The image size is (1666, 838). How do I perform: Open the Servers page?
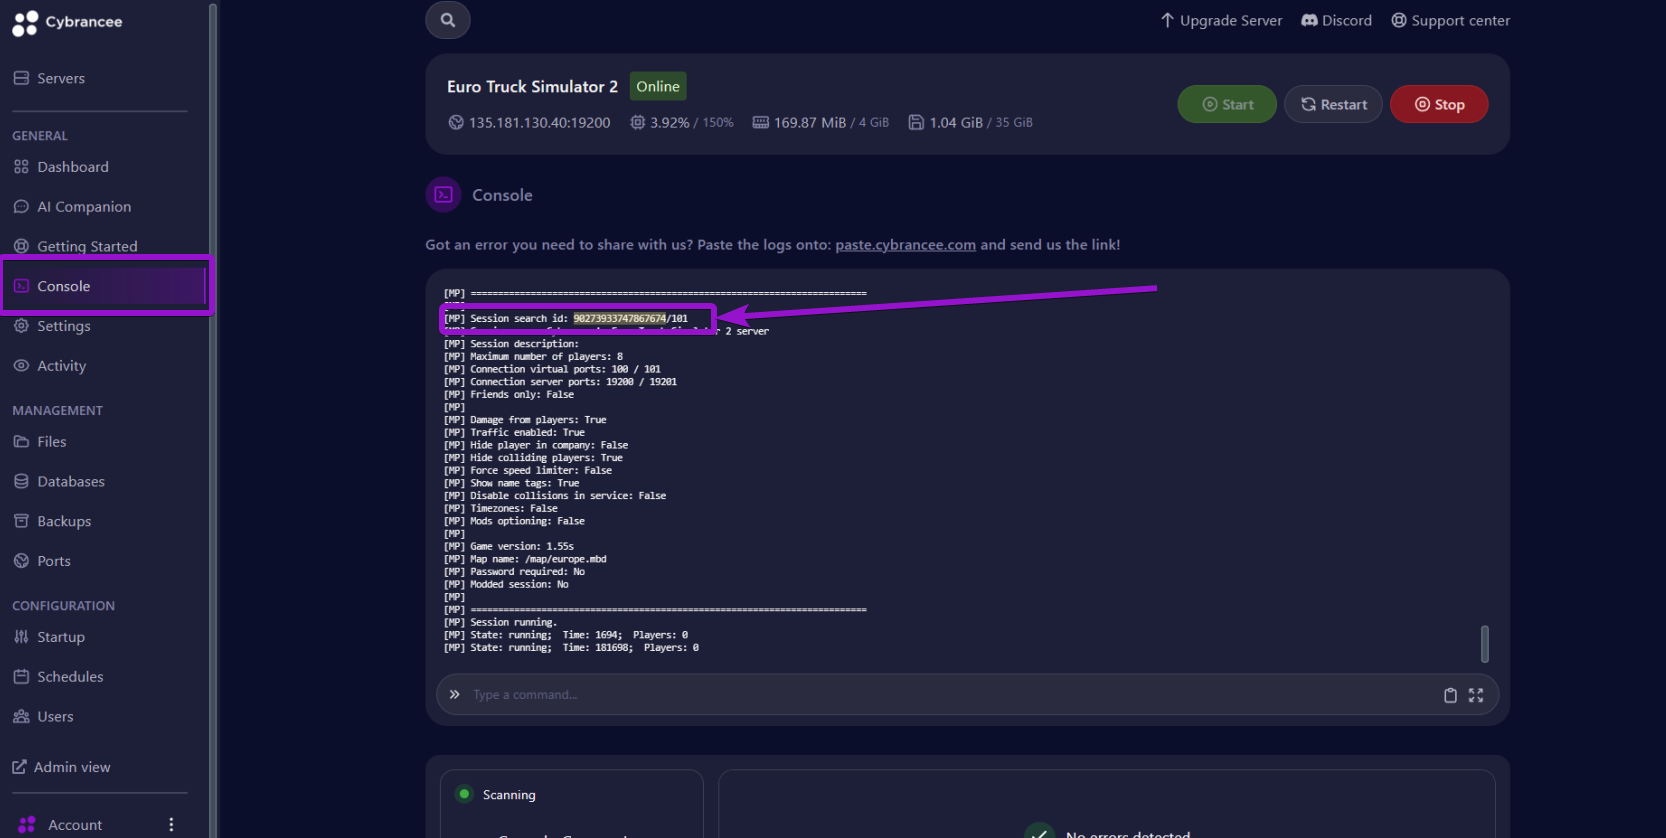(x=61, y=78)
